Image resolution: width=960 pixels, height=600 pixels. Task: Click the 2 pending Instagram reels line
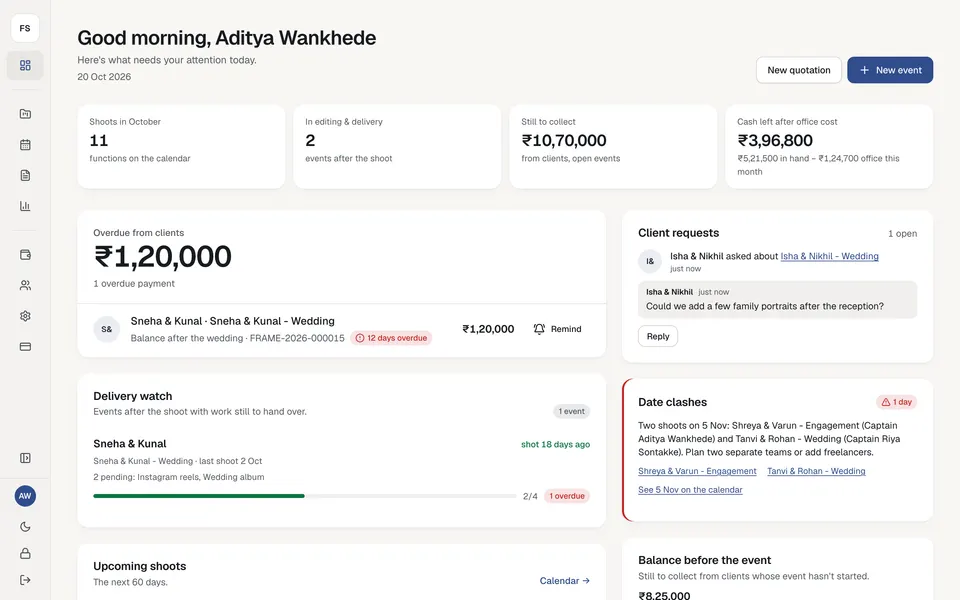pos(179,477)
